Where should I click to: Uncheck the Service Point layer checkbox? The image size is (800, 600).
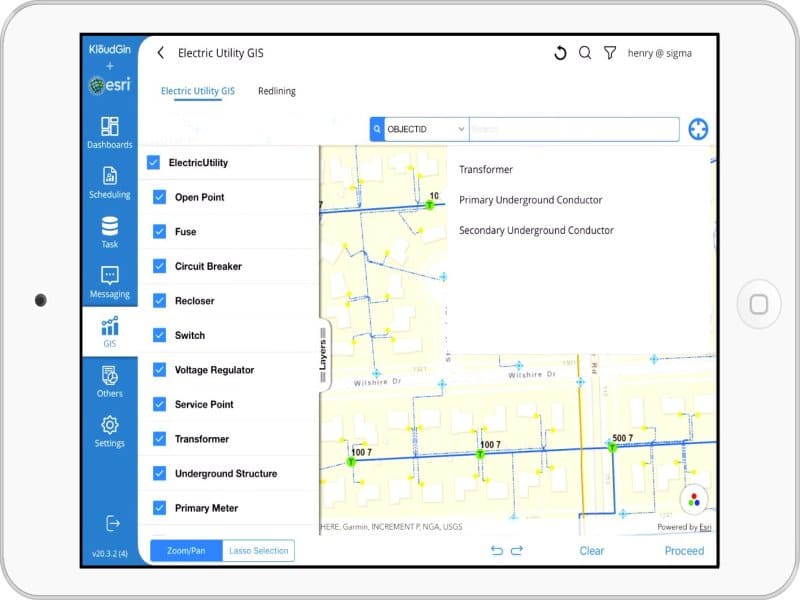(x=160, y=404)
